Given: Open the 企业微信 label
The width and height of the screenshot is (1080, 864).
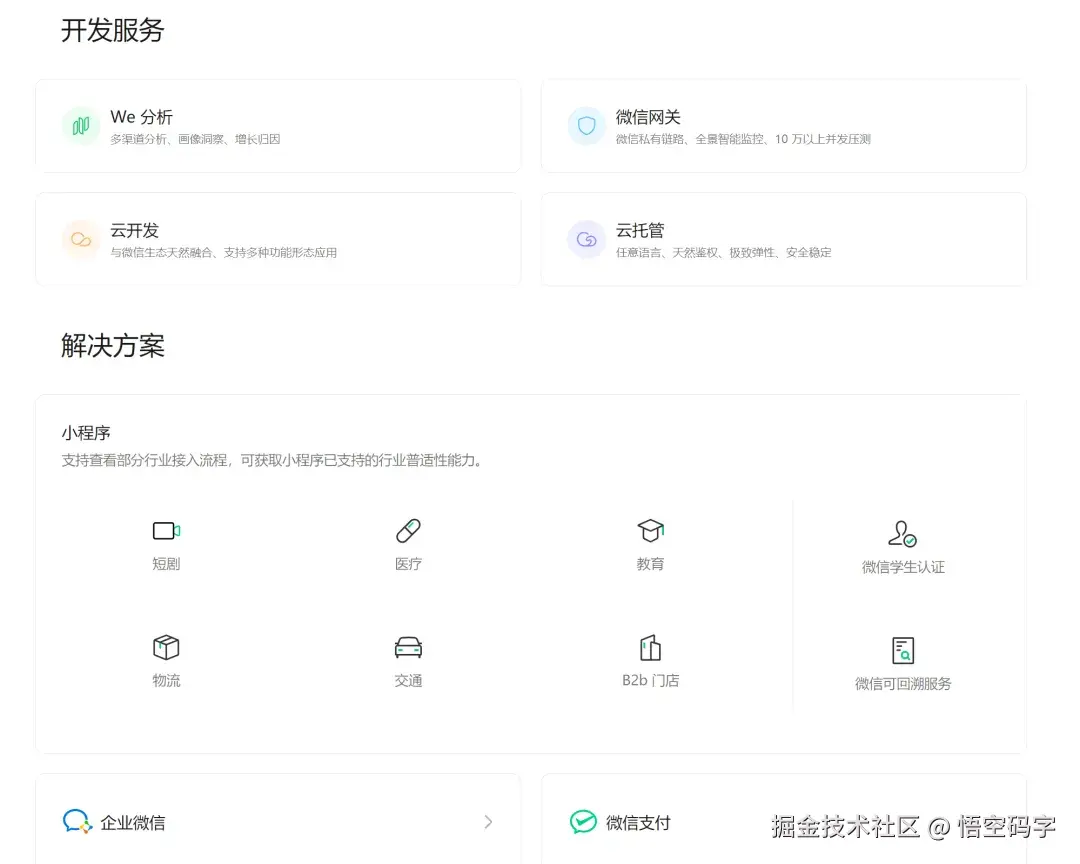Looking at the screenshot, I should coord(132,823).
